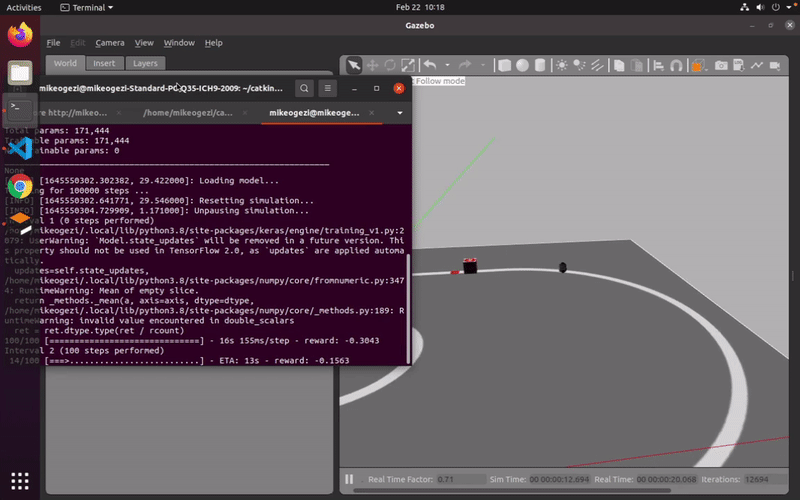800x500 pixels.
Task: Click the Real Time value field
Action: coord(666,480)
